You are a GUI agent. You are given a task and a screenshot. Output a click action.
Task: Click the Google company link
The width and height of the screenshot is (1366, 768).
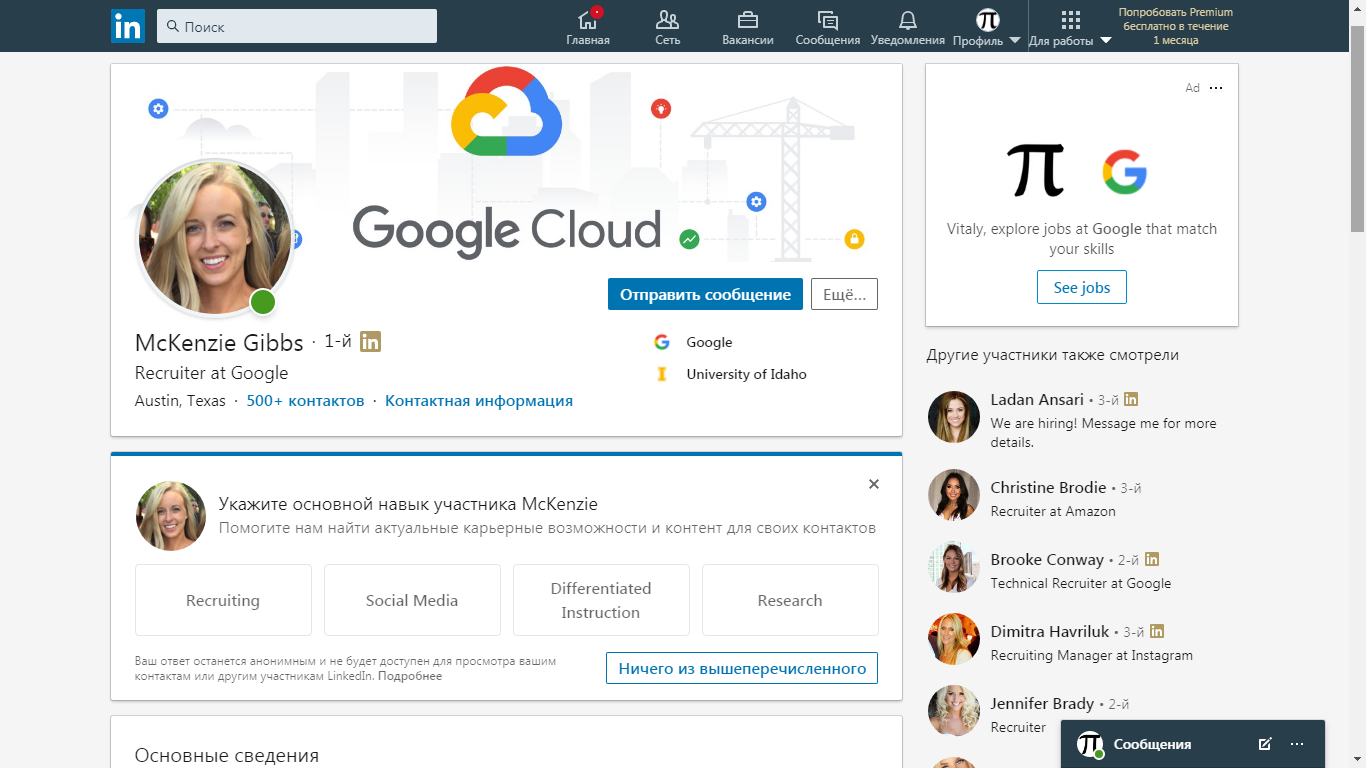coord(709,342)
